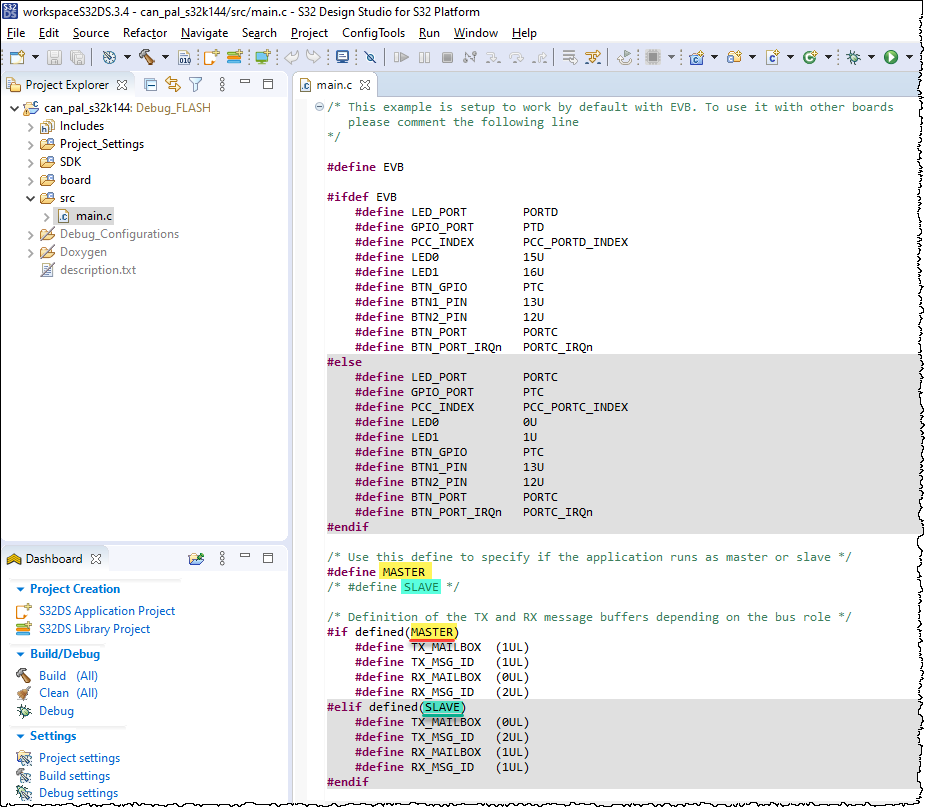This screenshot has height=809, width=925.
Task: Undo last edit via the yellow undo arrow
Action: pos(289,58)
